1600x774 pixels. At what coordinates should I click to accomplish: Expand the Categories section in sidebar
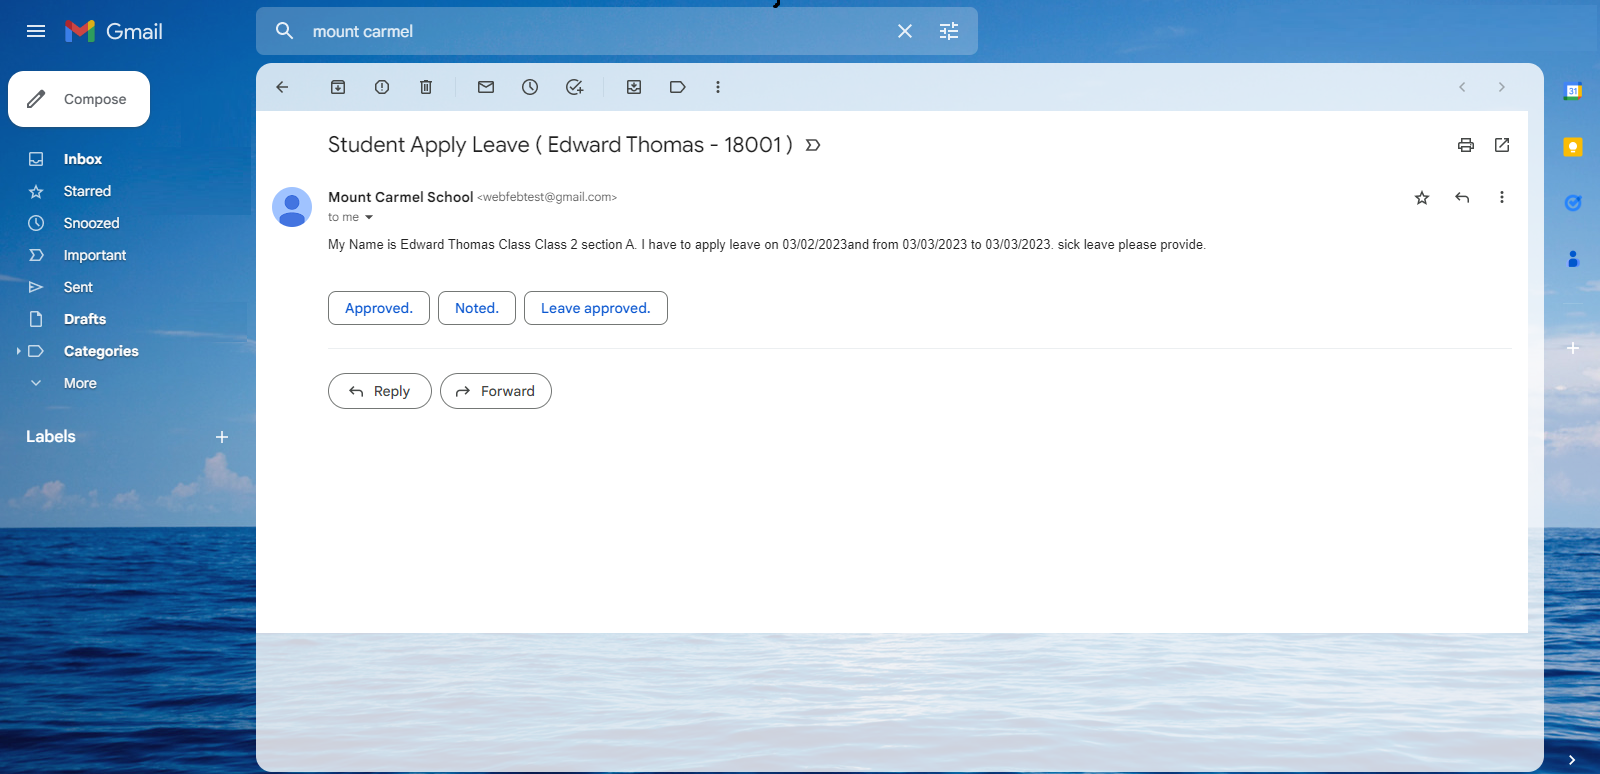19,351
